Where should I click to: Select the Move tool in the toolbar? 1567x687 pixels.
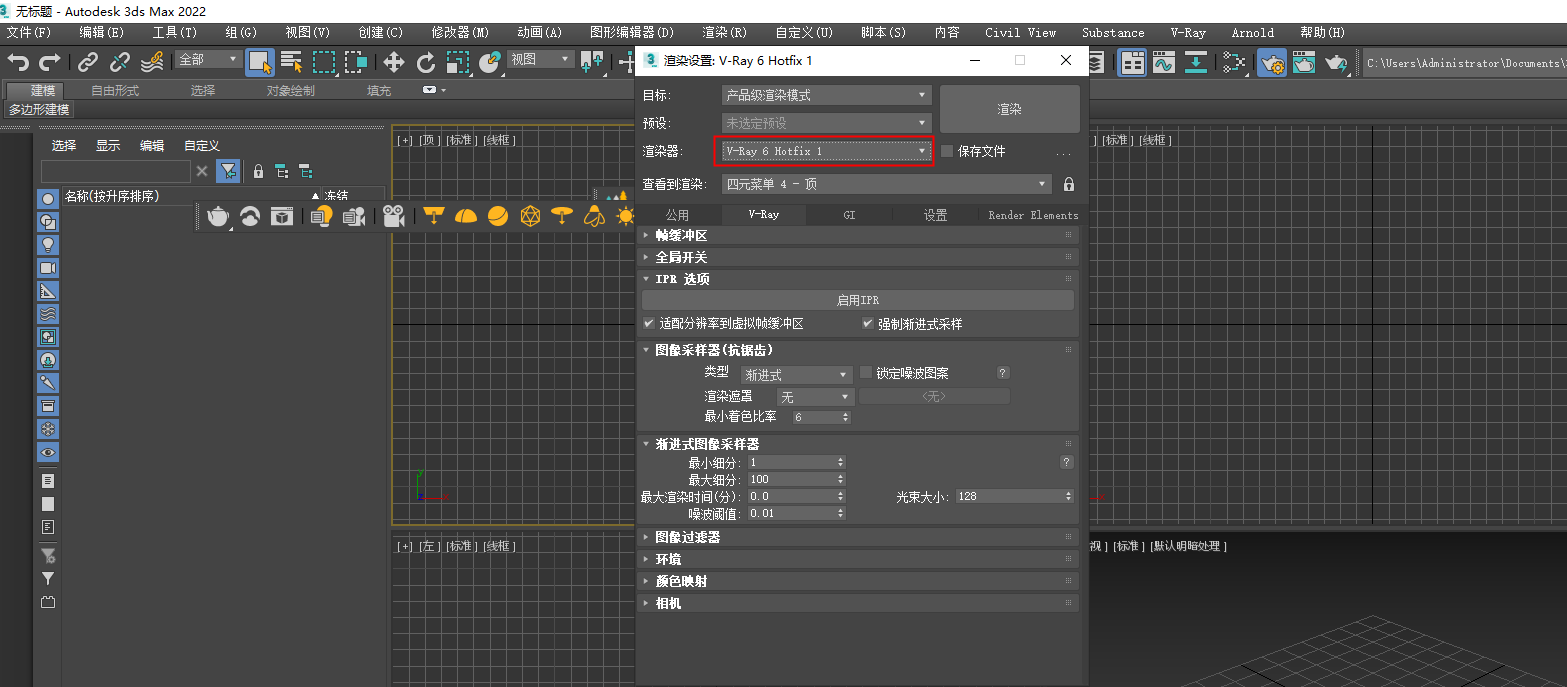[392, 62]
